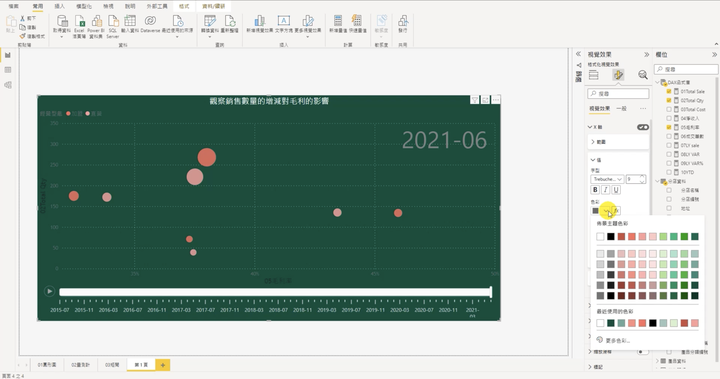Uncheck the 05毛利率 field checkbox
The height and width of the screenshot is (379, 720).
[669, 127]
